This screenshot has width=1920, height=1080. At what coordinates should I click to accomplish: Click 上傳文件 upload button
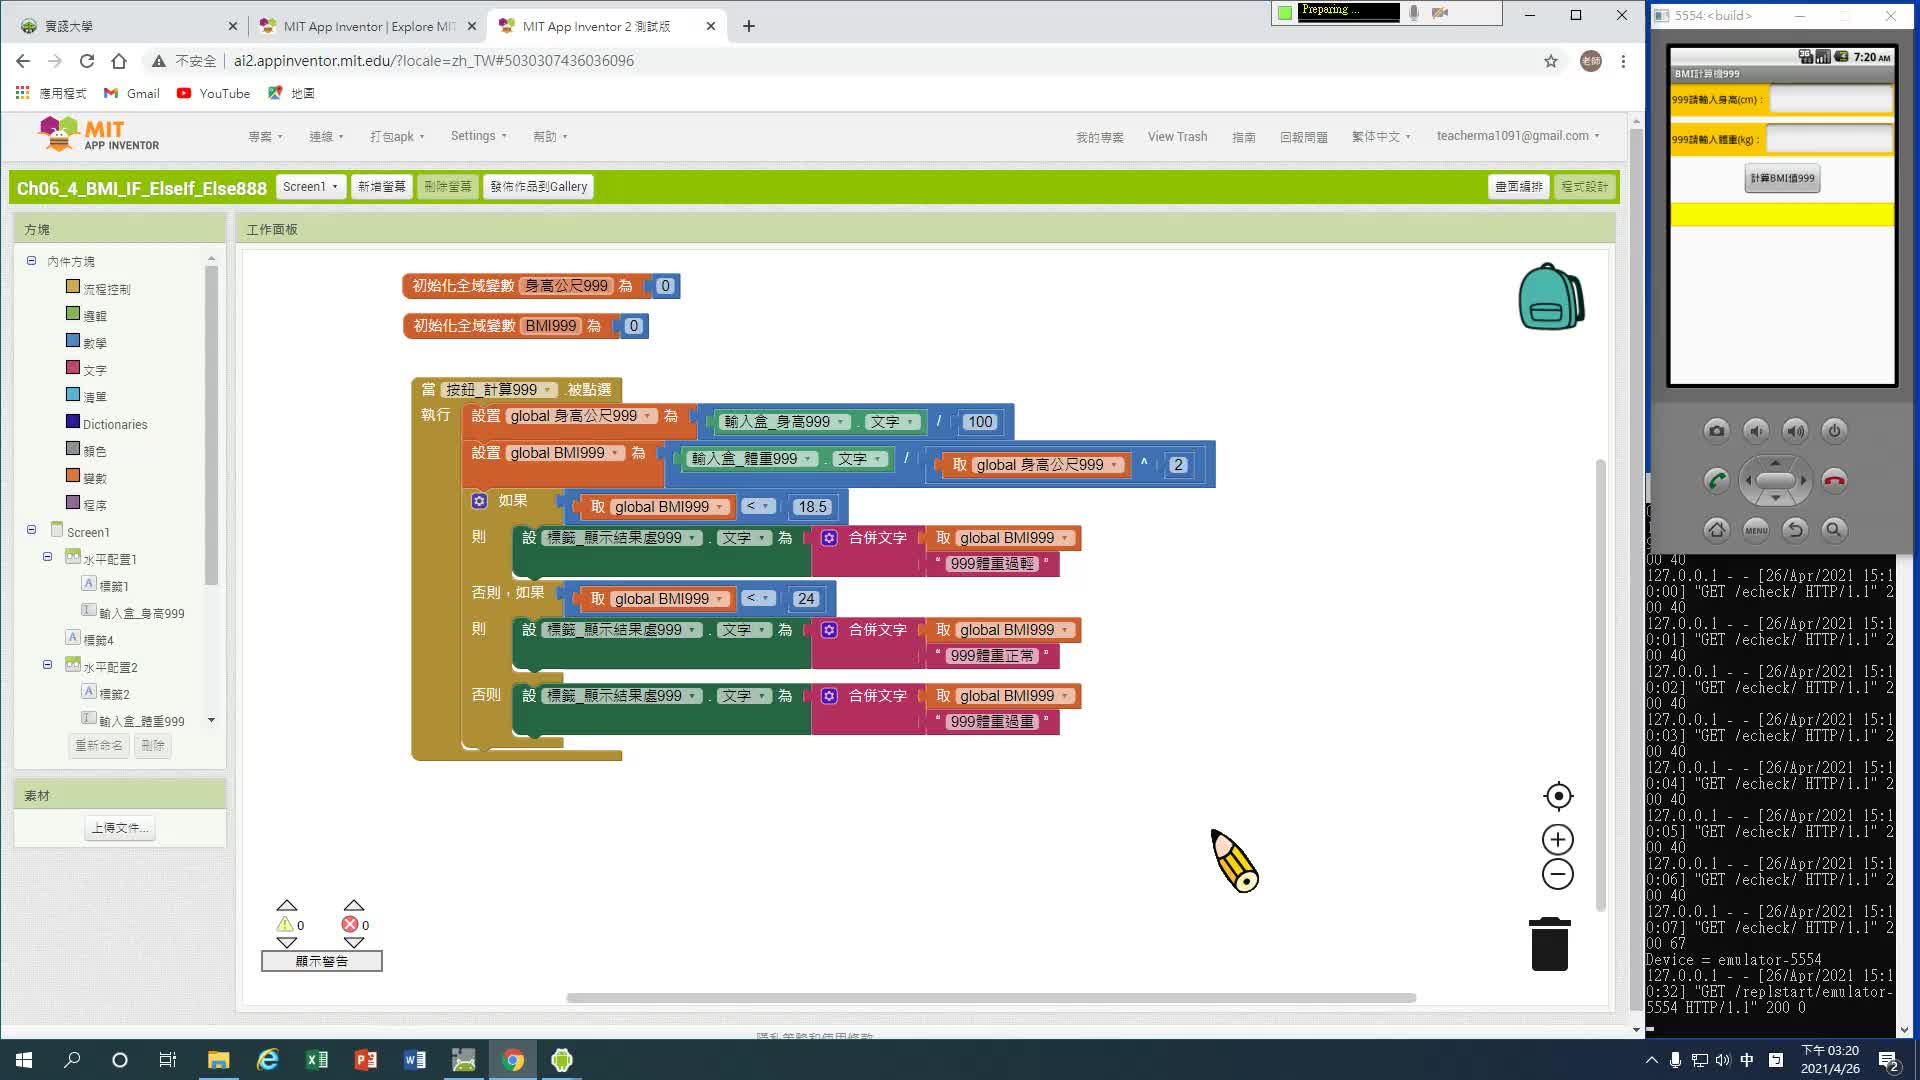[120, 828]
